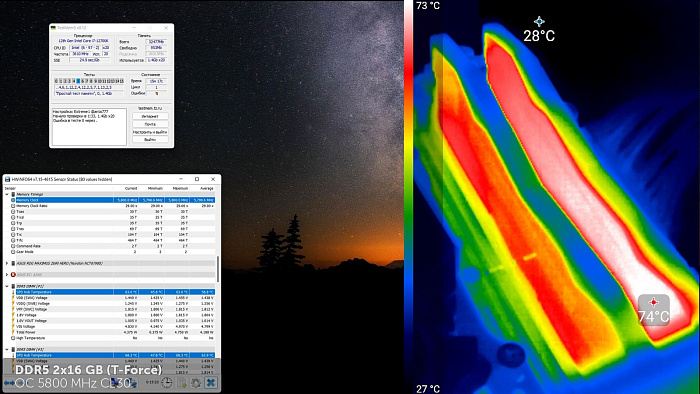This screenshot has width=700, height=394.
Task: Click the blue coldest-spot marker above 28°C
Action: coord(539,21)
